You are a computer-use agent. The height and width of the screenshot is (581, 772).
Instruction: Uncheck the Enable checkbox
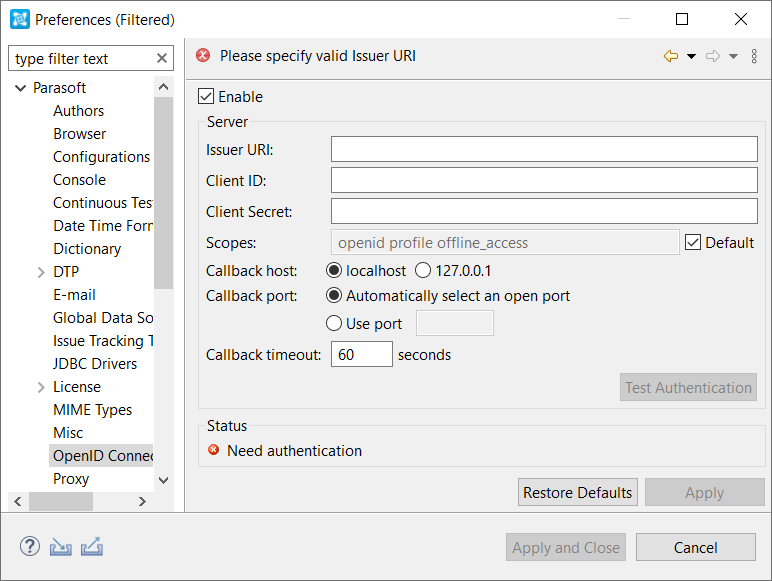[x=206, y=97]
